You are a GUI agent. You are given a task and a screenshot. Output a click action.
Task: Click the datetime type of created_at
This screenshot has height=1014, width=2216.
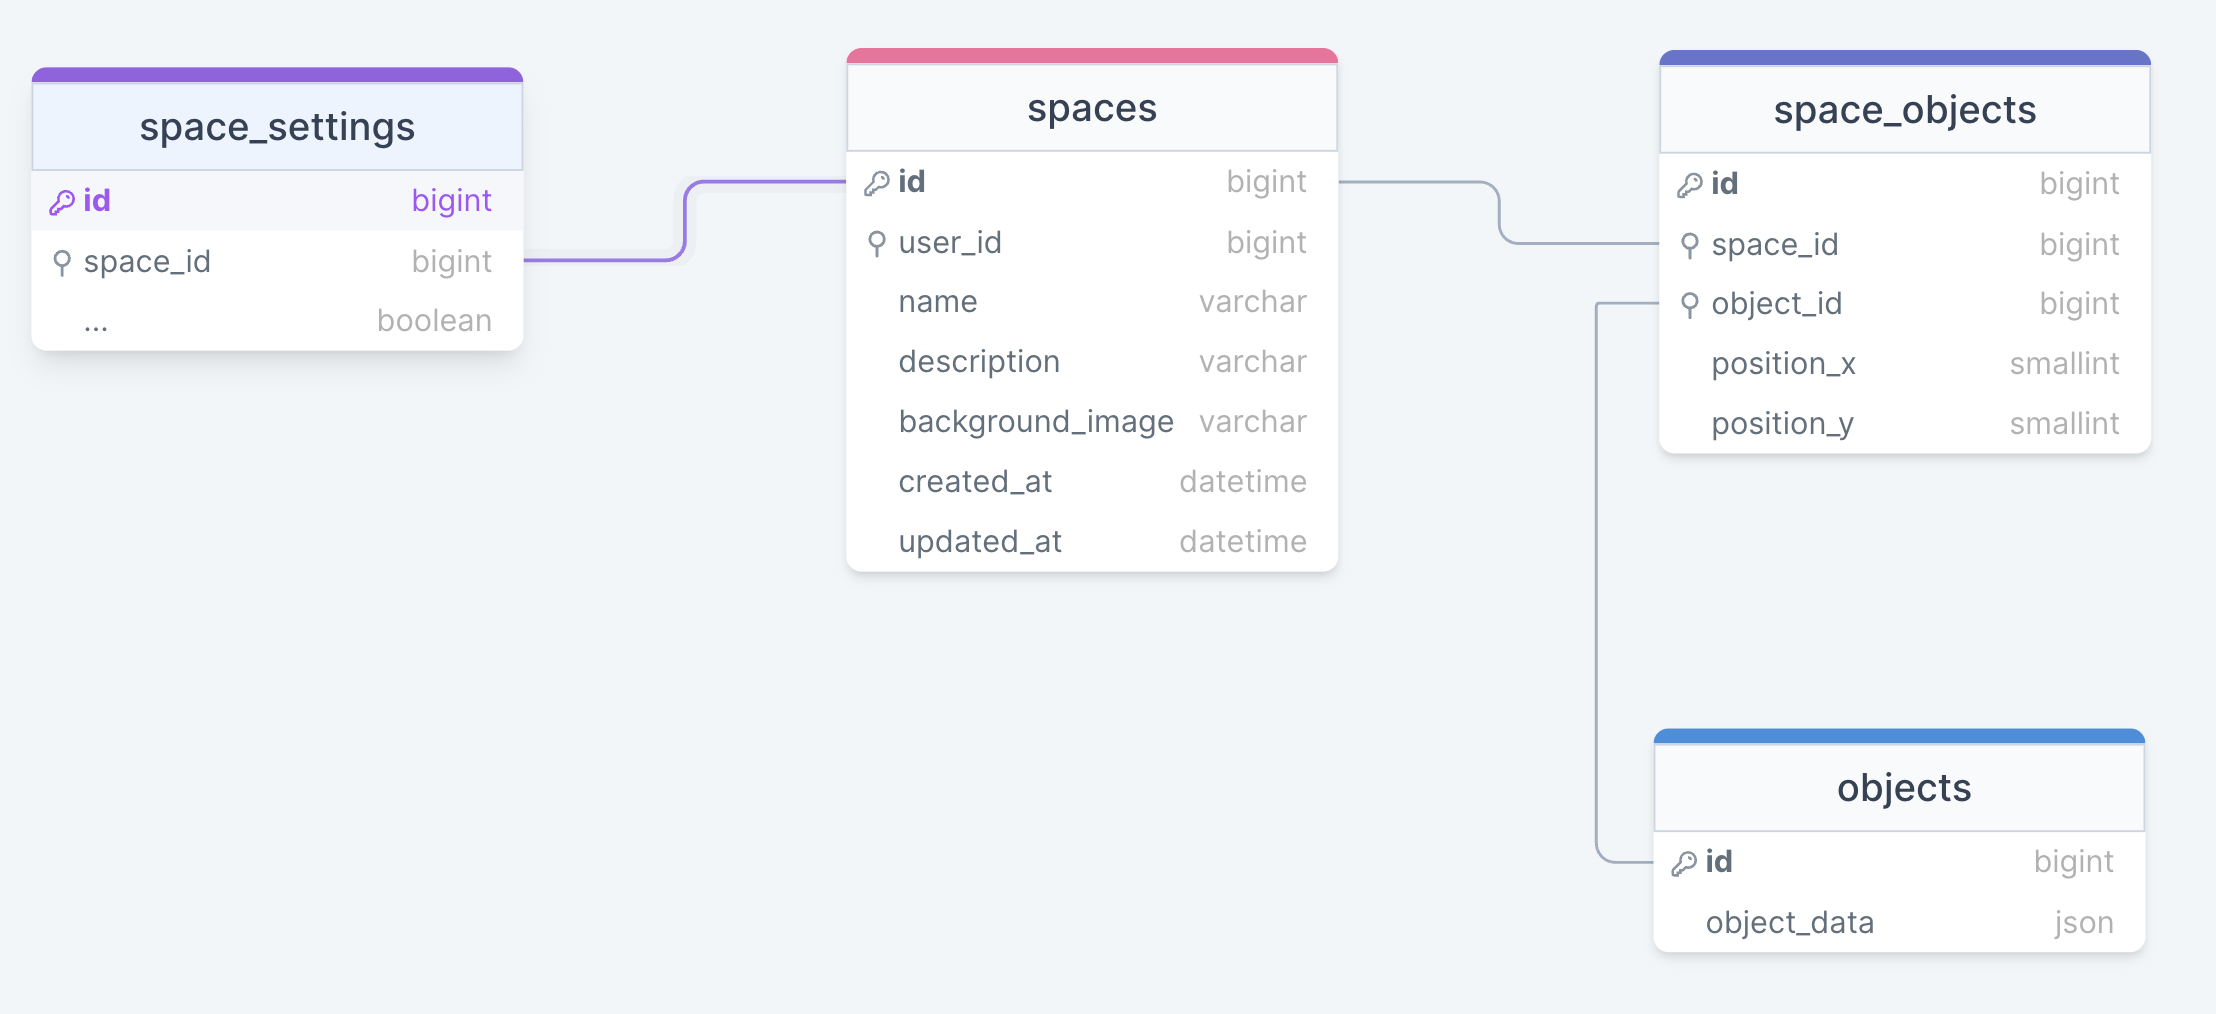click(1243, 482)
